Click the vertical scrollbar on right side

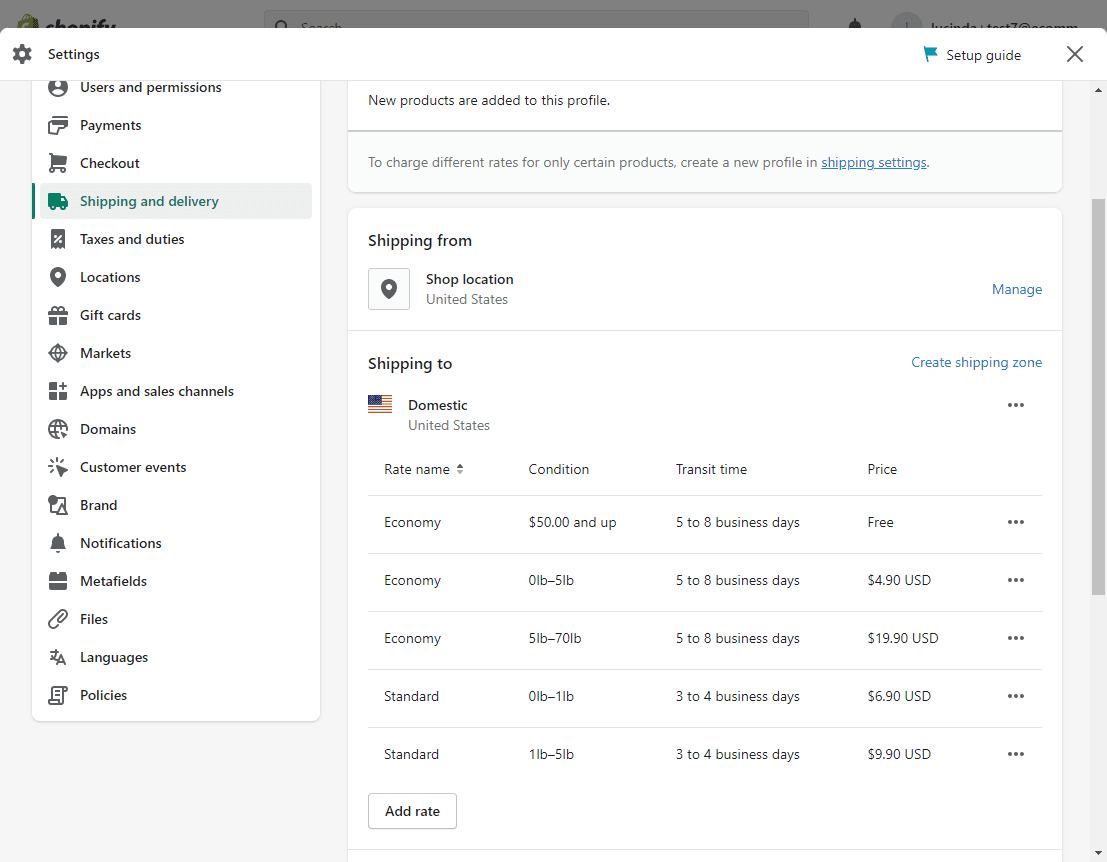[x=1098, y=400]
